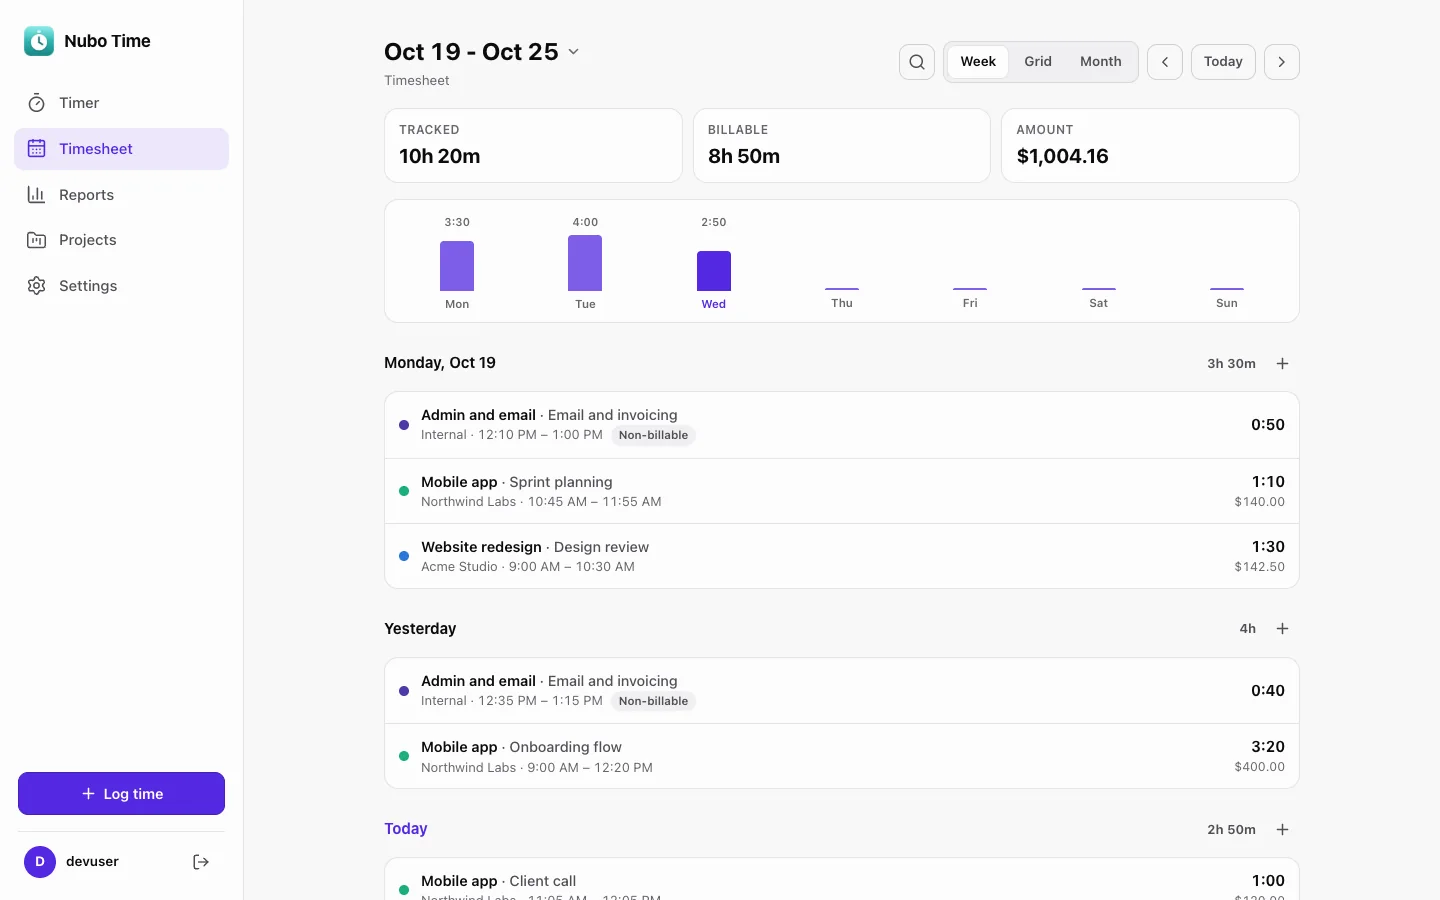
Task: Open Timesheet in the sidebar
Action: pos(121,149)
